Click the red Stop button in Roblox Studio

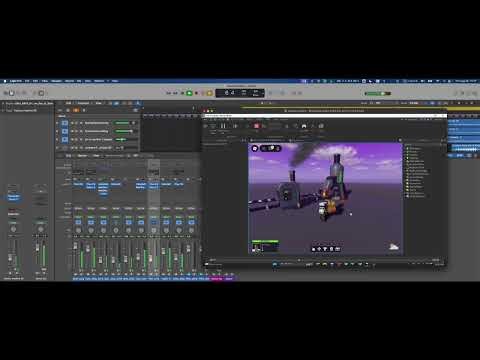(x=256, y=126)
